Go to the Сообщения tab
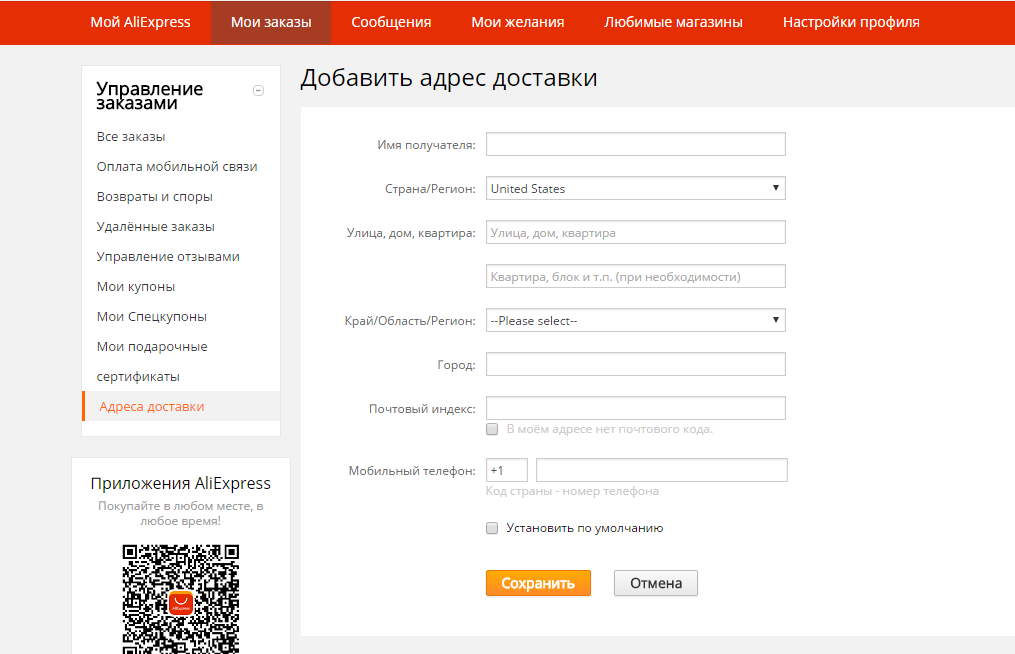The height and width of the screenshot is (654, 1015). pos(391,22)
